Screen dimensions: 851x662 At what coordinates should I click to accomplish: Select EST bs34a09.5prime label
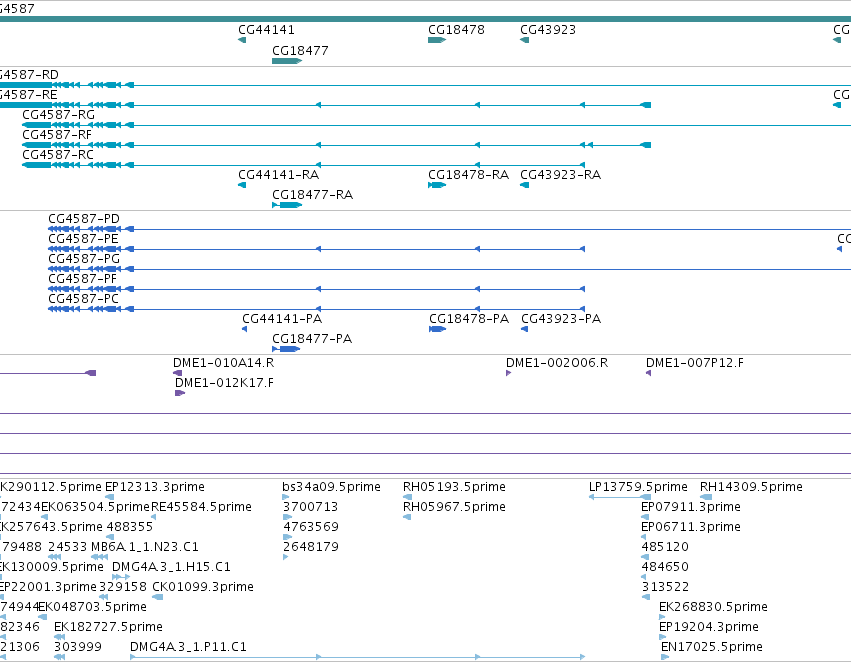pyautogui.click(x=332, y=487)
